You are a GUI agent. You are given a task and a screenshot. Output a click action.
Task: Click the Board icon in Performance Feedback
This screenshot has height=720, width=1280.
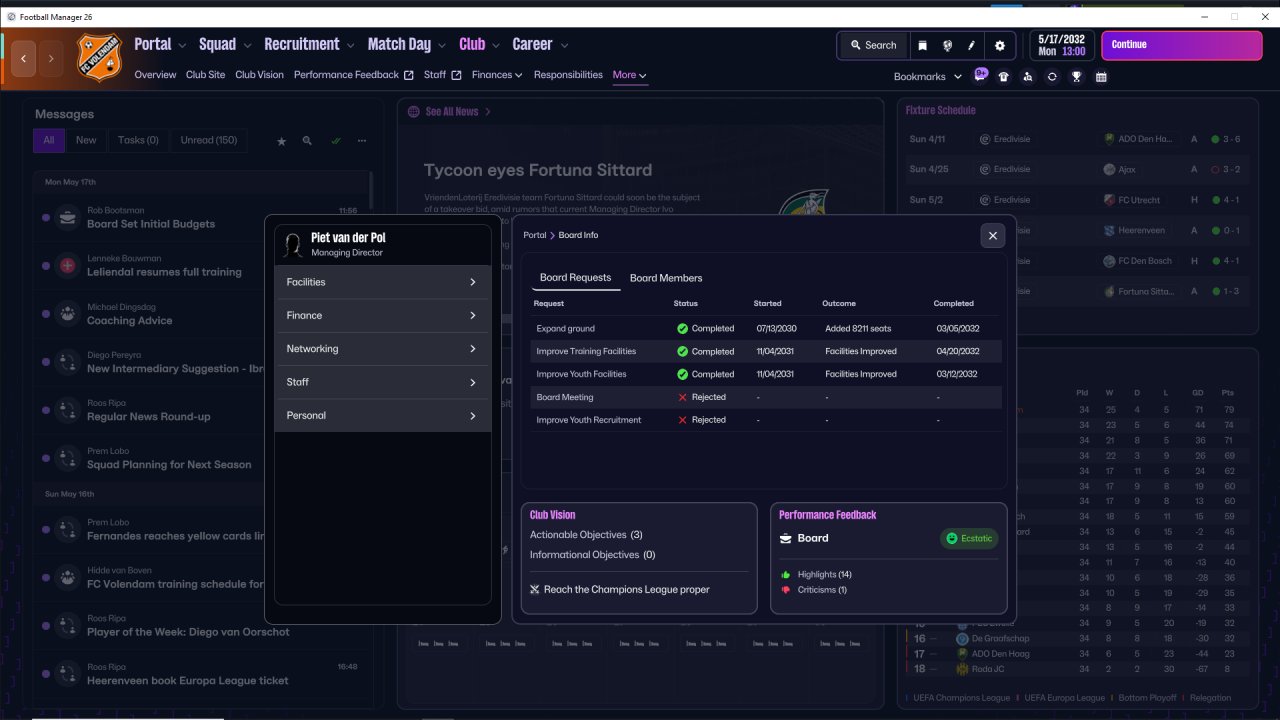point(786,538)
